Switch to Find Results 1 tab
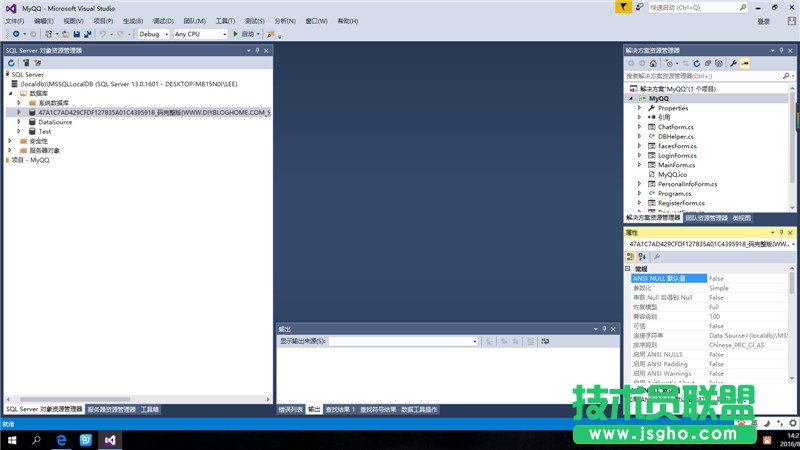This screenshot has width=800, height=450. tap(340, 410)
